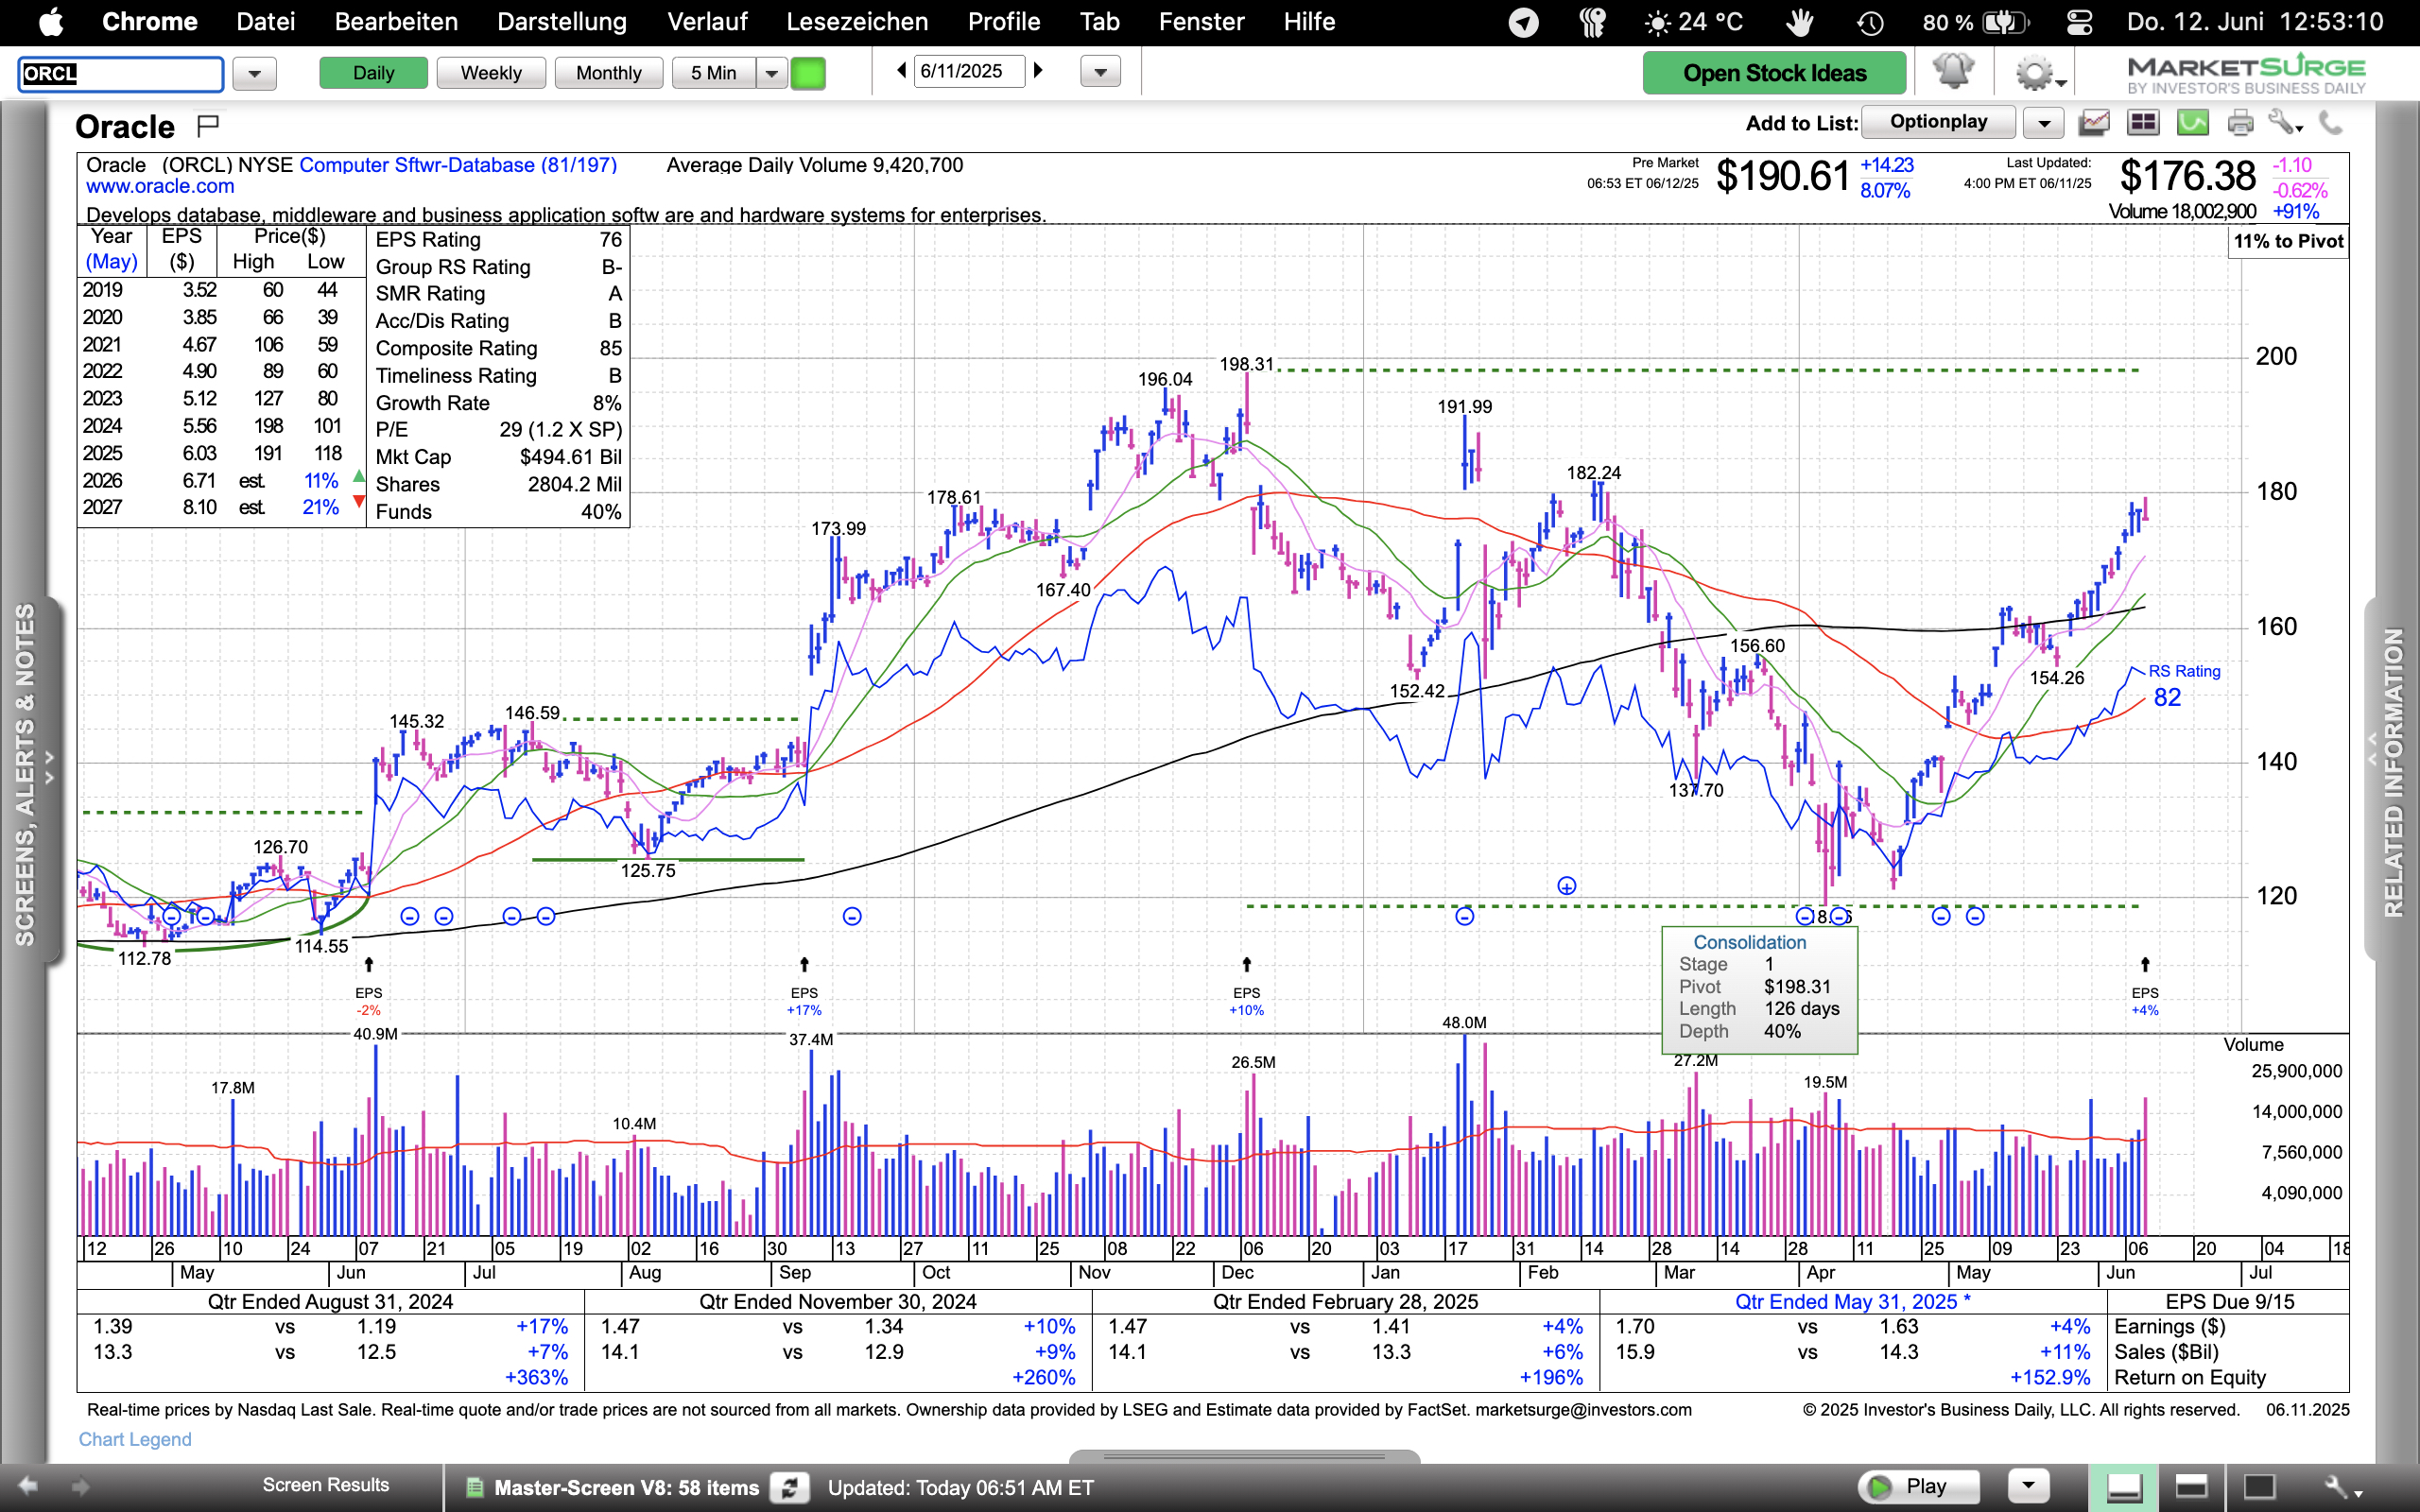
Task: Click Open Stock Ideas button
Action: click(x=1773, y=73)
